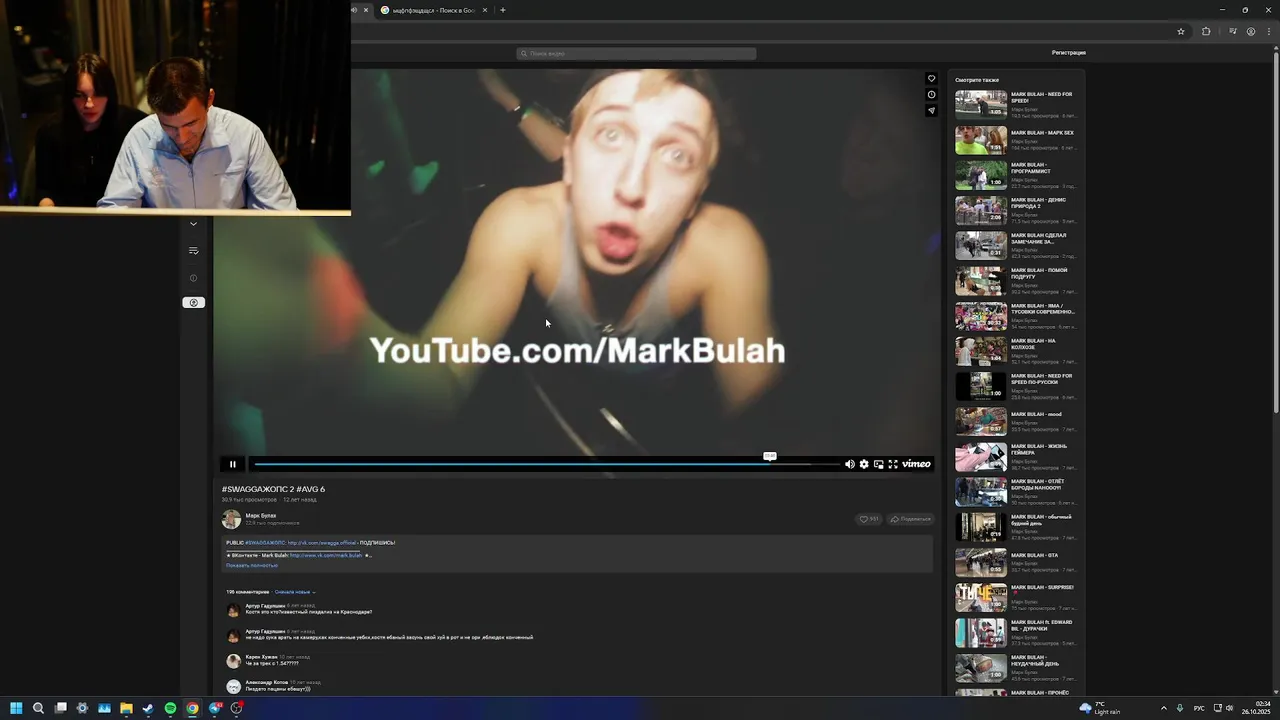
Task: Collapse sidebar with the chevron-down icon
Action: click(x=194, y=224)
